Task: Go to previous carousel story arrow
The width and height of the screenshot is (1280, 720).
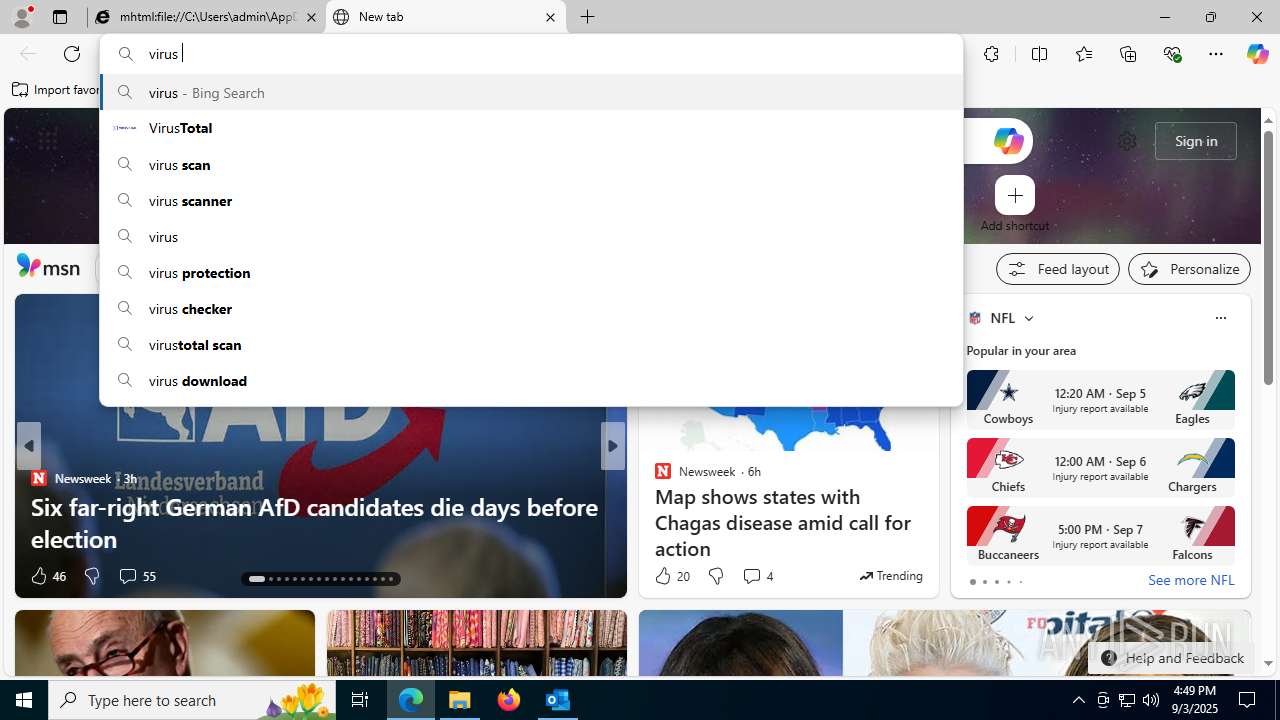Action: pos(28,446)
